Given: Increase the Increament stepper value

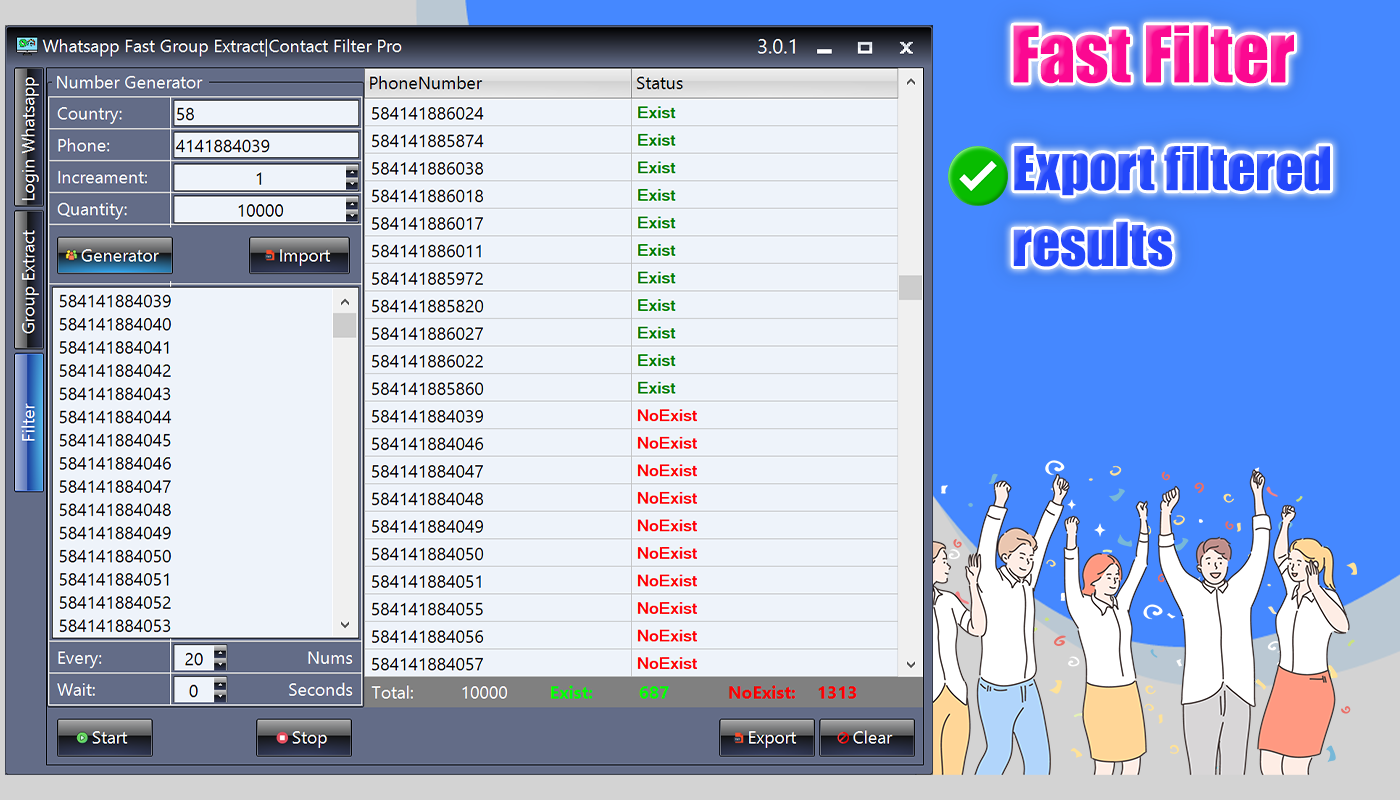Looking at the screenshot, I should pos(352,172).
